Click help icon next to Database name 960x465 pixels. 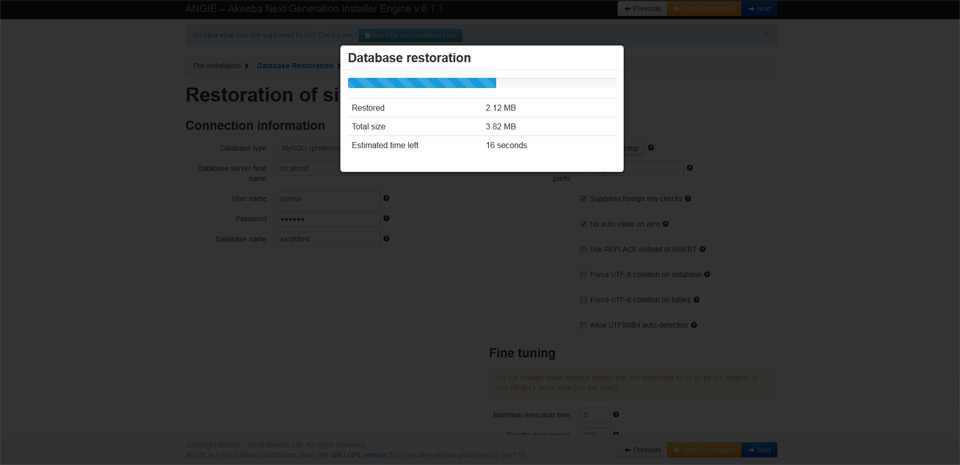(386, 239)
